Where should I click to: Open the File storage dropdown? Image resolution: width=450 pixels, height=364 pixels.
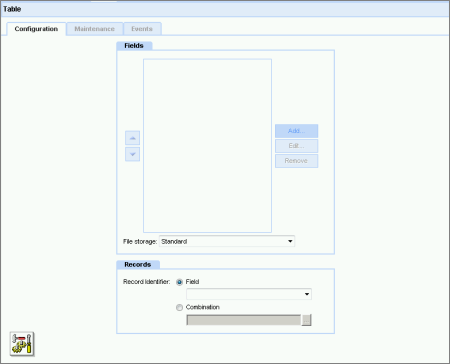point(227,241)
